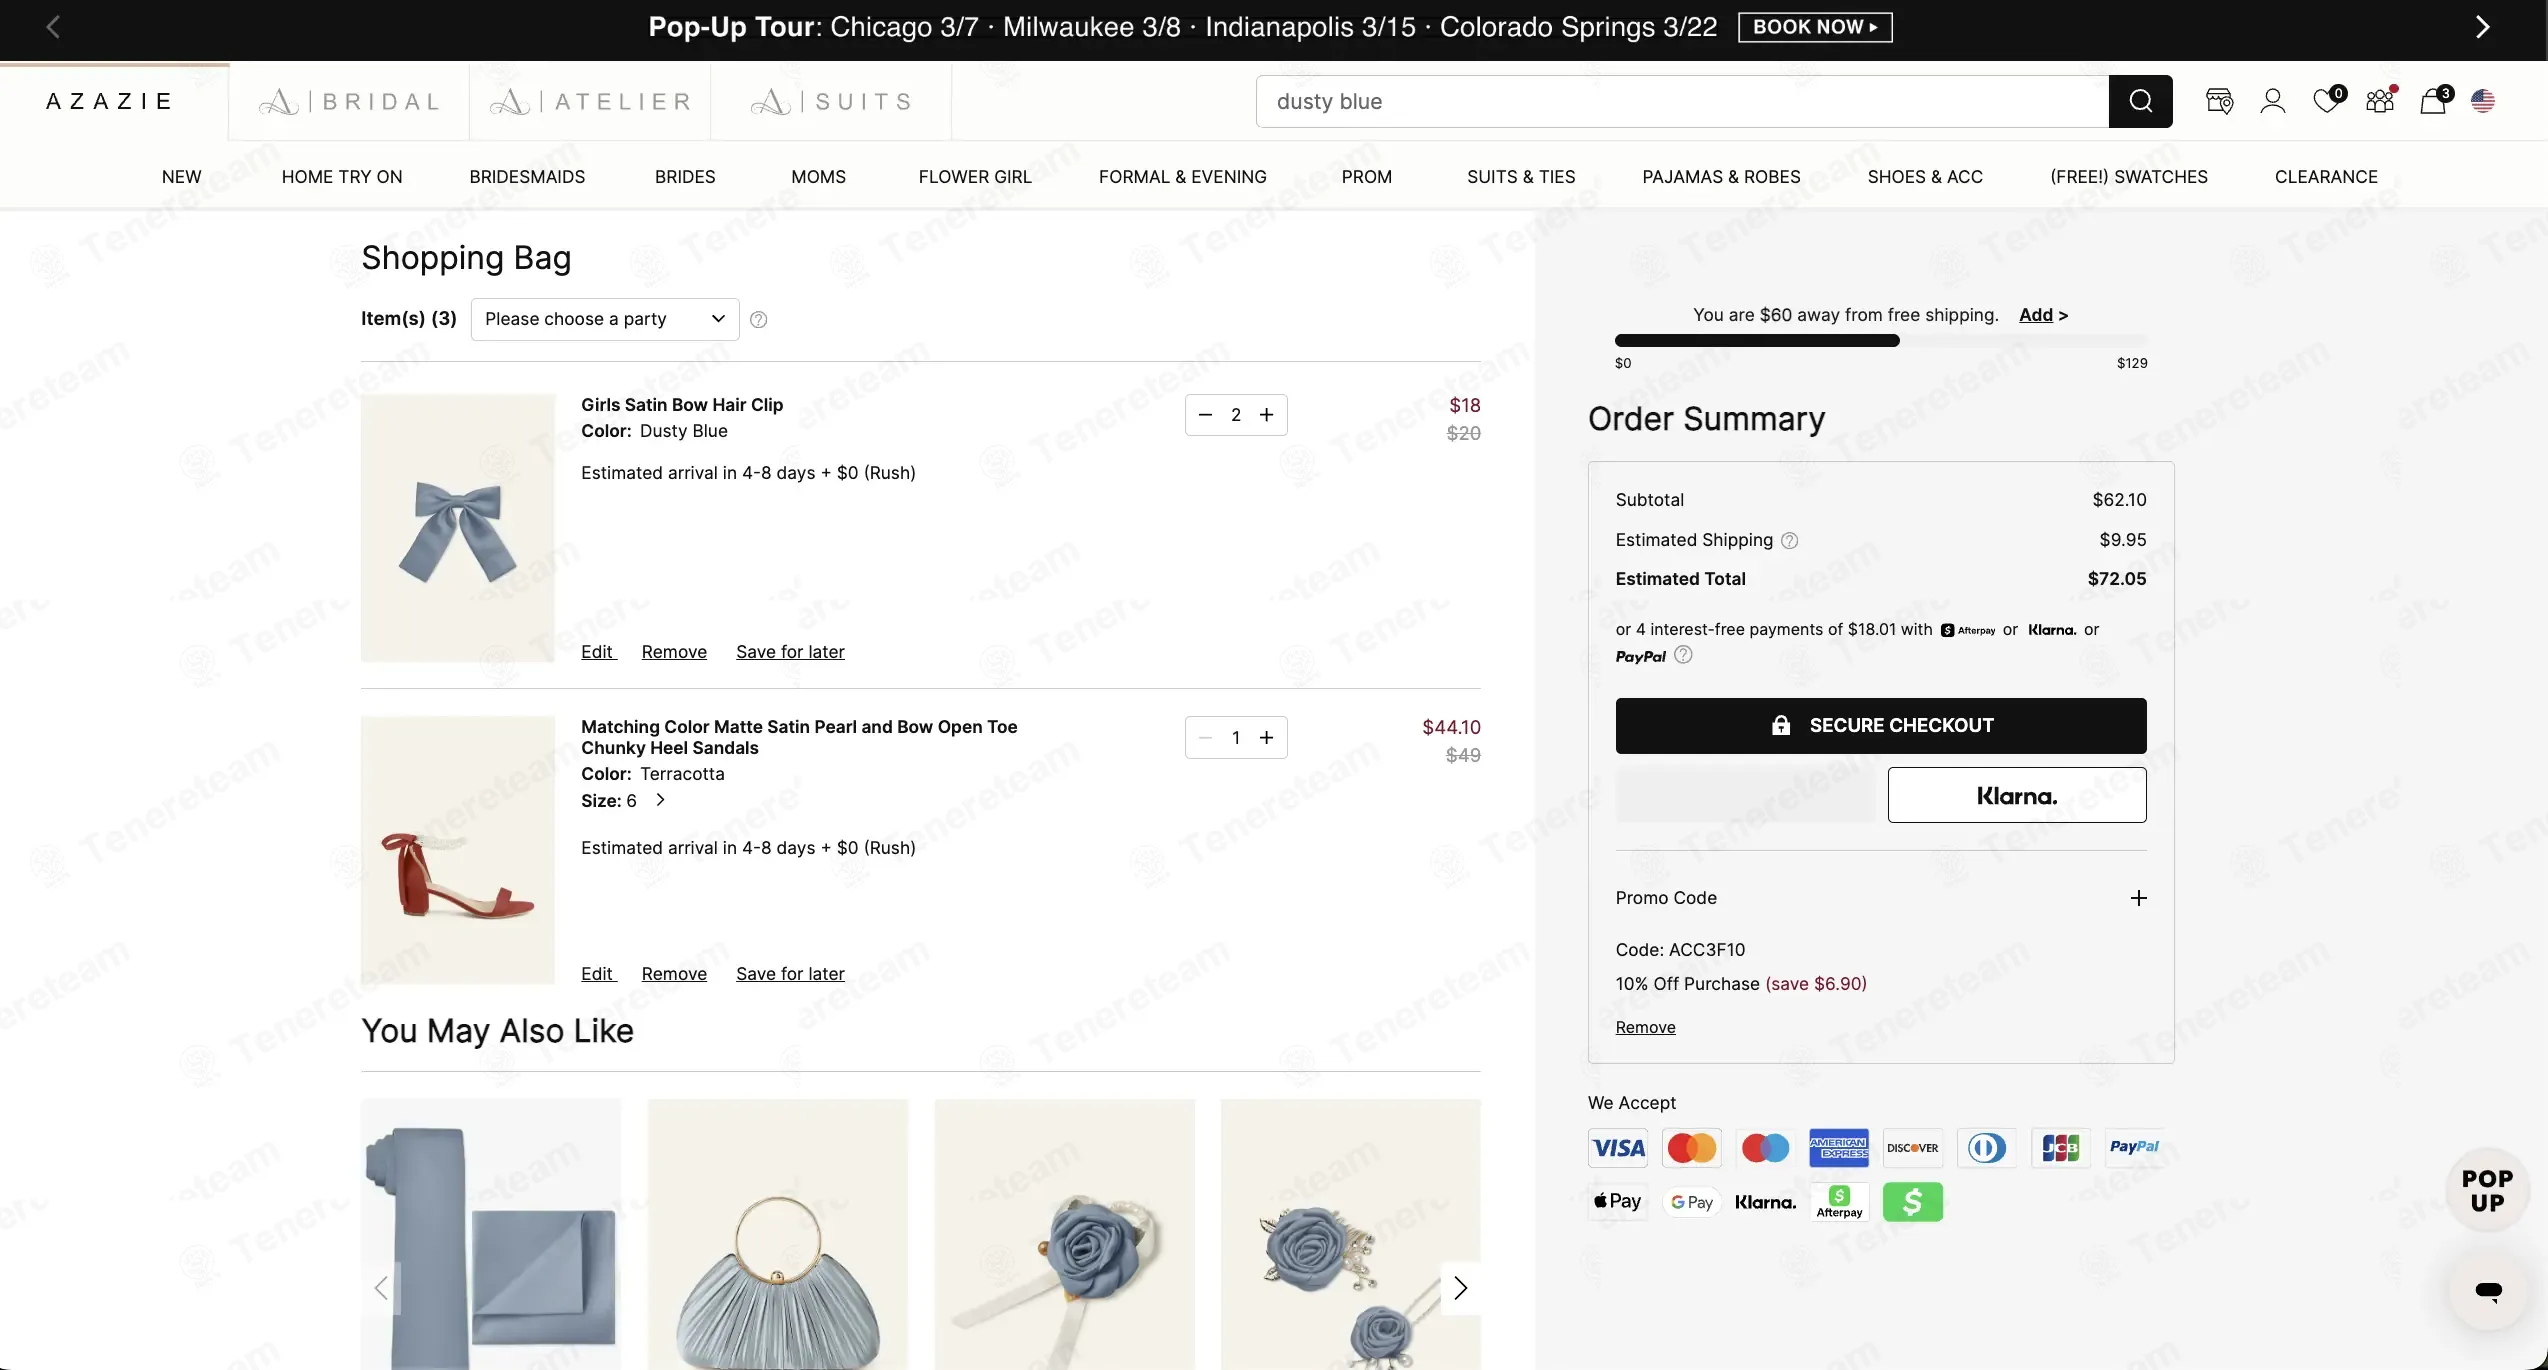The height and width of the screenshot is (1370, 2548).
Task: Click the POP UP floating badge
Action: (2487, 1190)
